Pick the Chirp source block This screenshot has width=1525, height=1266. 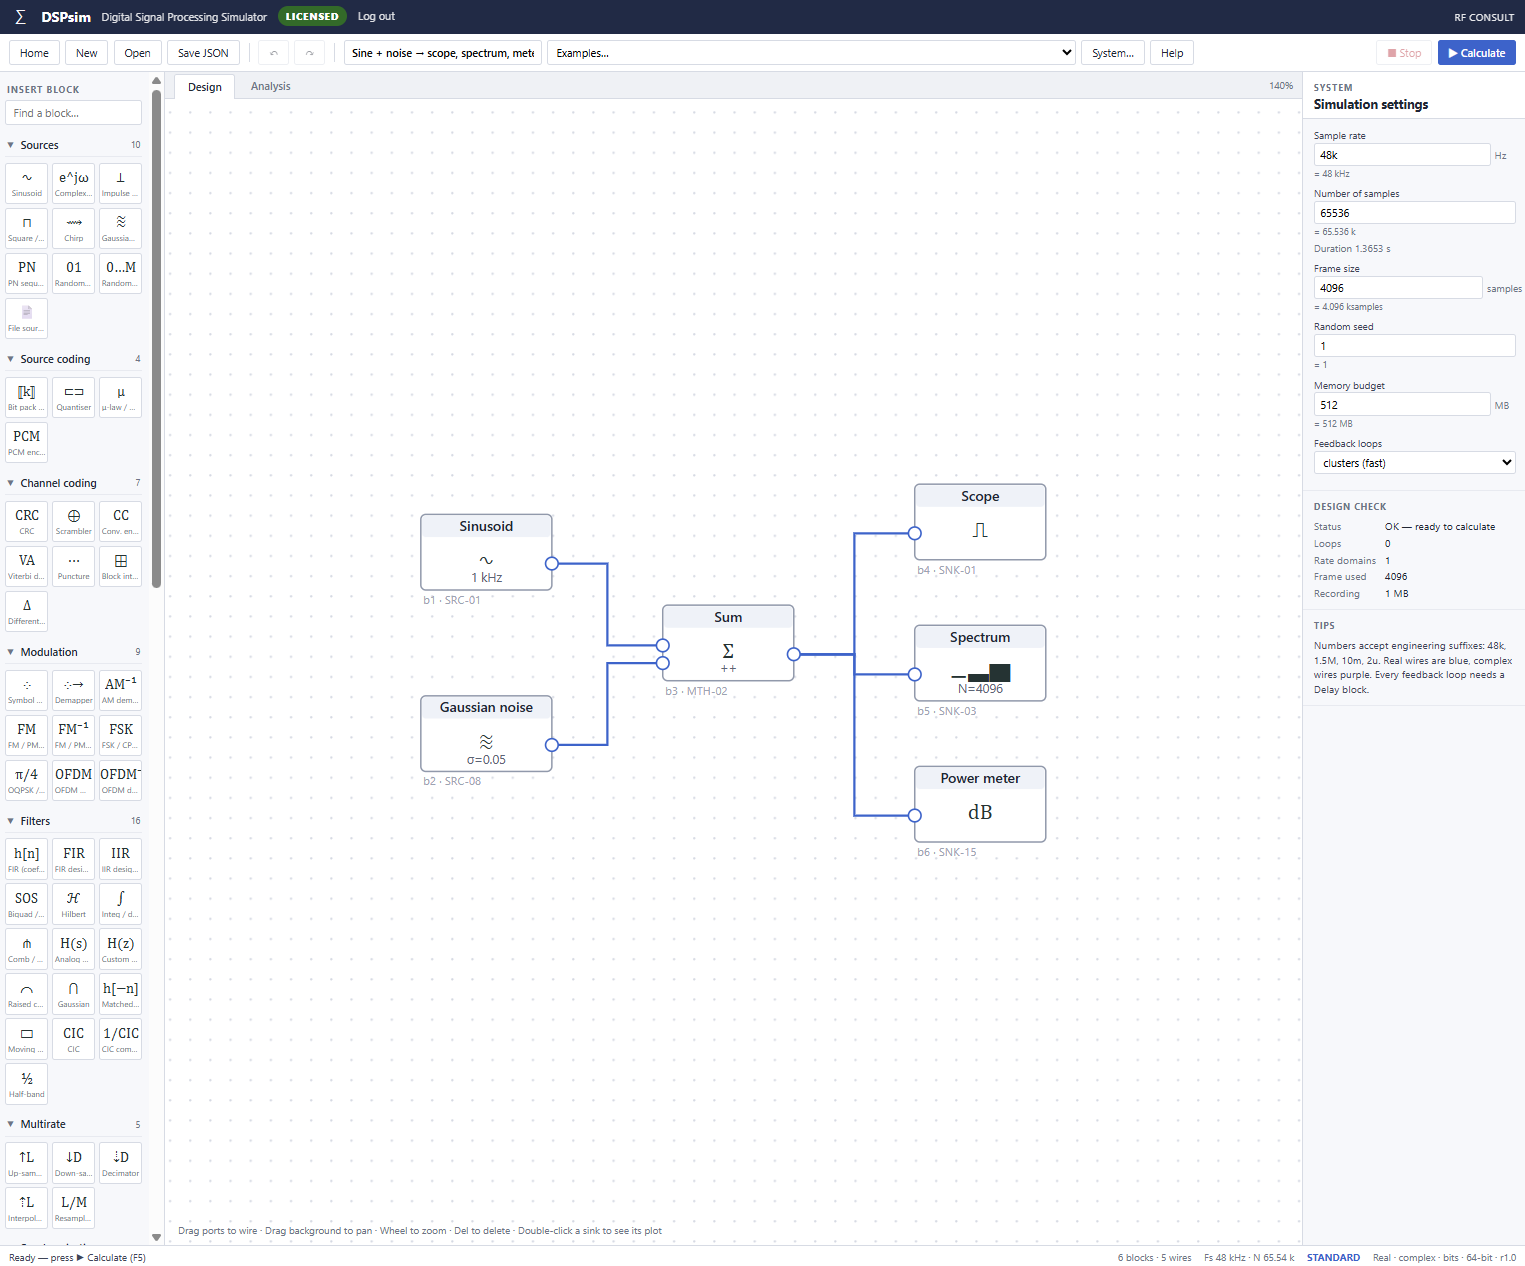[74, 229]
